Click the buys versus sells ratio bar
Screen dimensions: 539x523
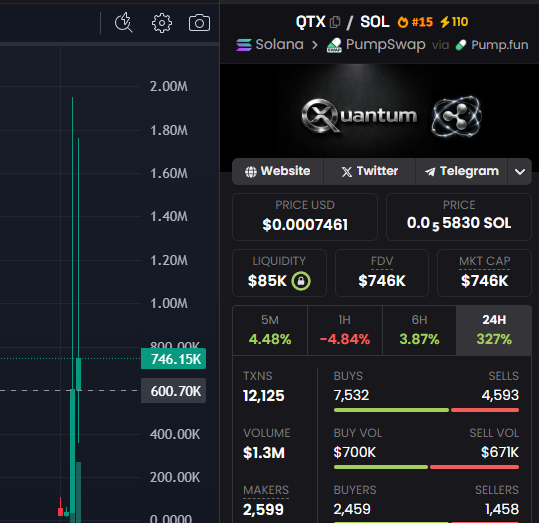point(426,410)
